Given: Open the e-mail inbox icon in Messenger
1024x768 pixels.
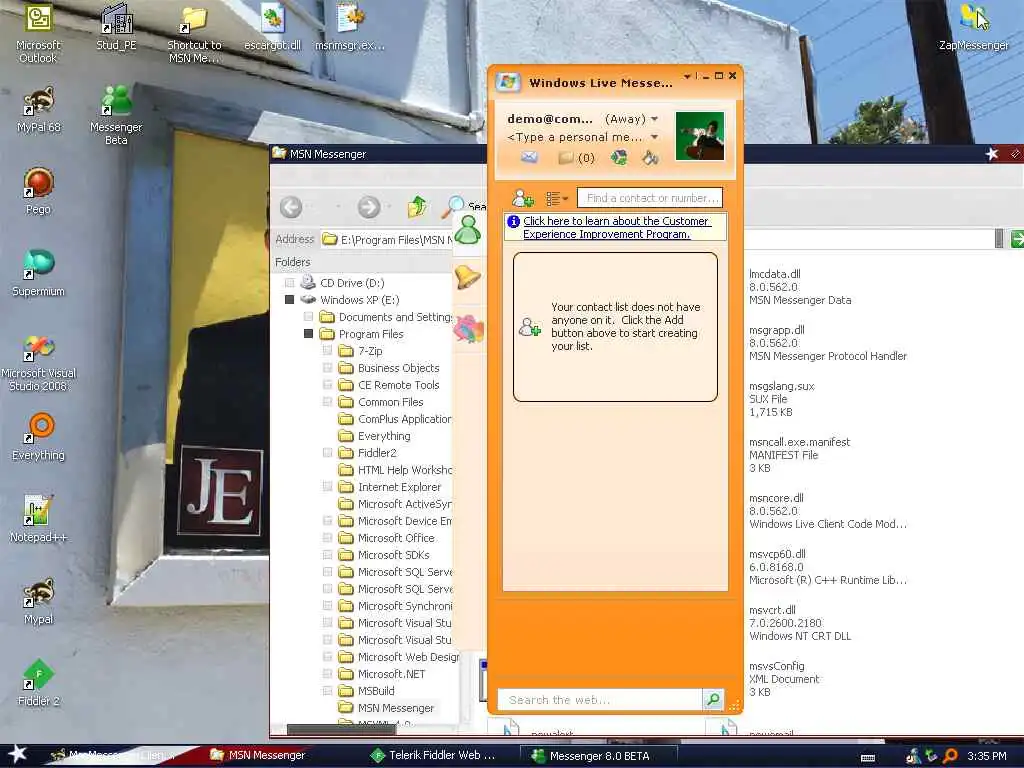Looking at the screenshot, I should (529, 157).
